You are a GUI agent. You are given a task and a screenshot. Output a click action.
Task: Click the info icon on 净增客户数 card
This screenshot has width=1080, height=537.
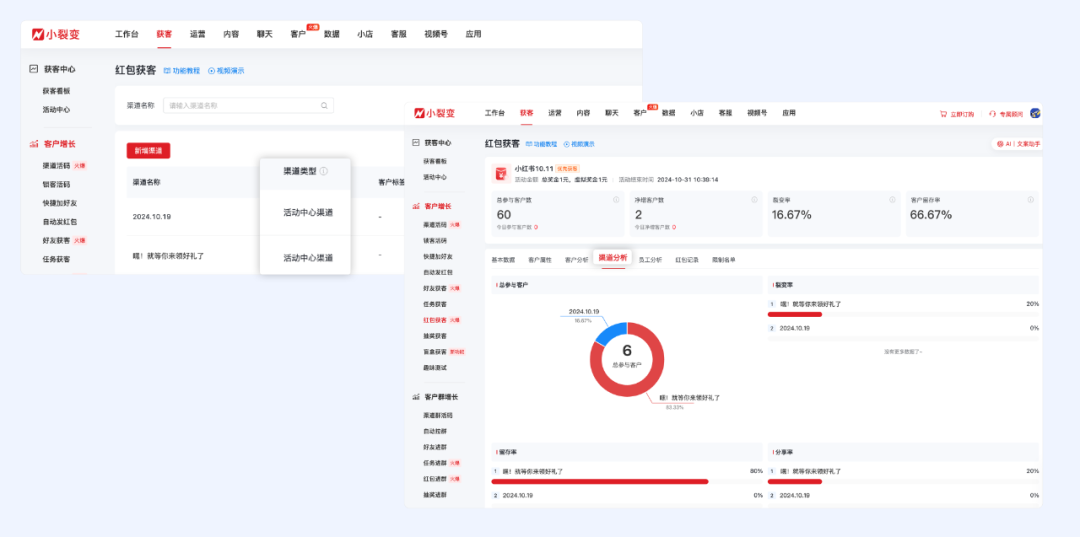point(754,200)
